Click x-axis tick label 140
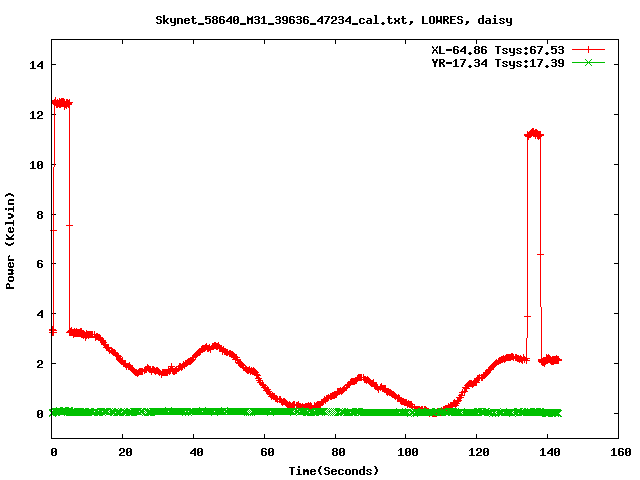Screen dimensions: 640x480 550,452
